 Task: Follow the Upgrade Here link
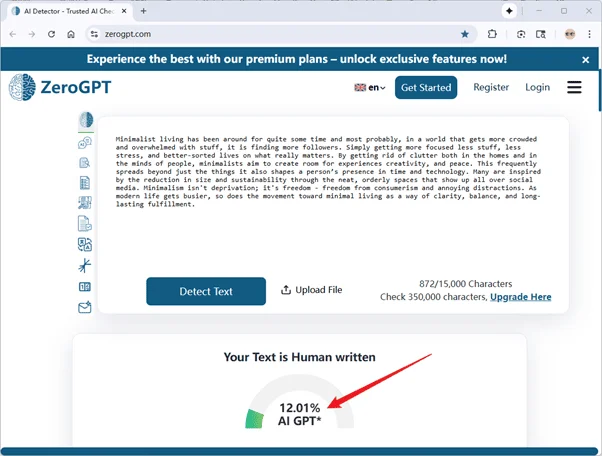(x=521, y=297)
